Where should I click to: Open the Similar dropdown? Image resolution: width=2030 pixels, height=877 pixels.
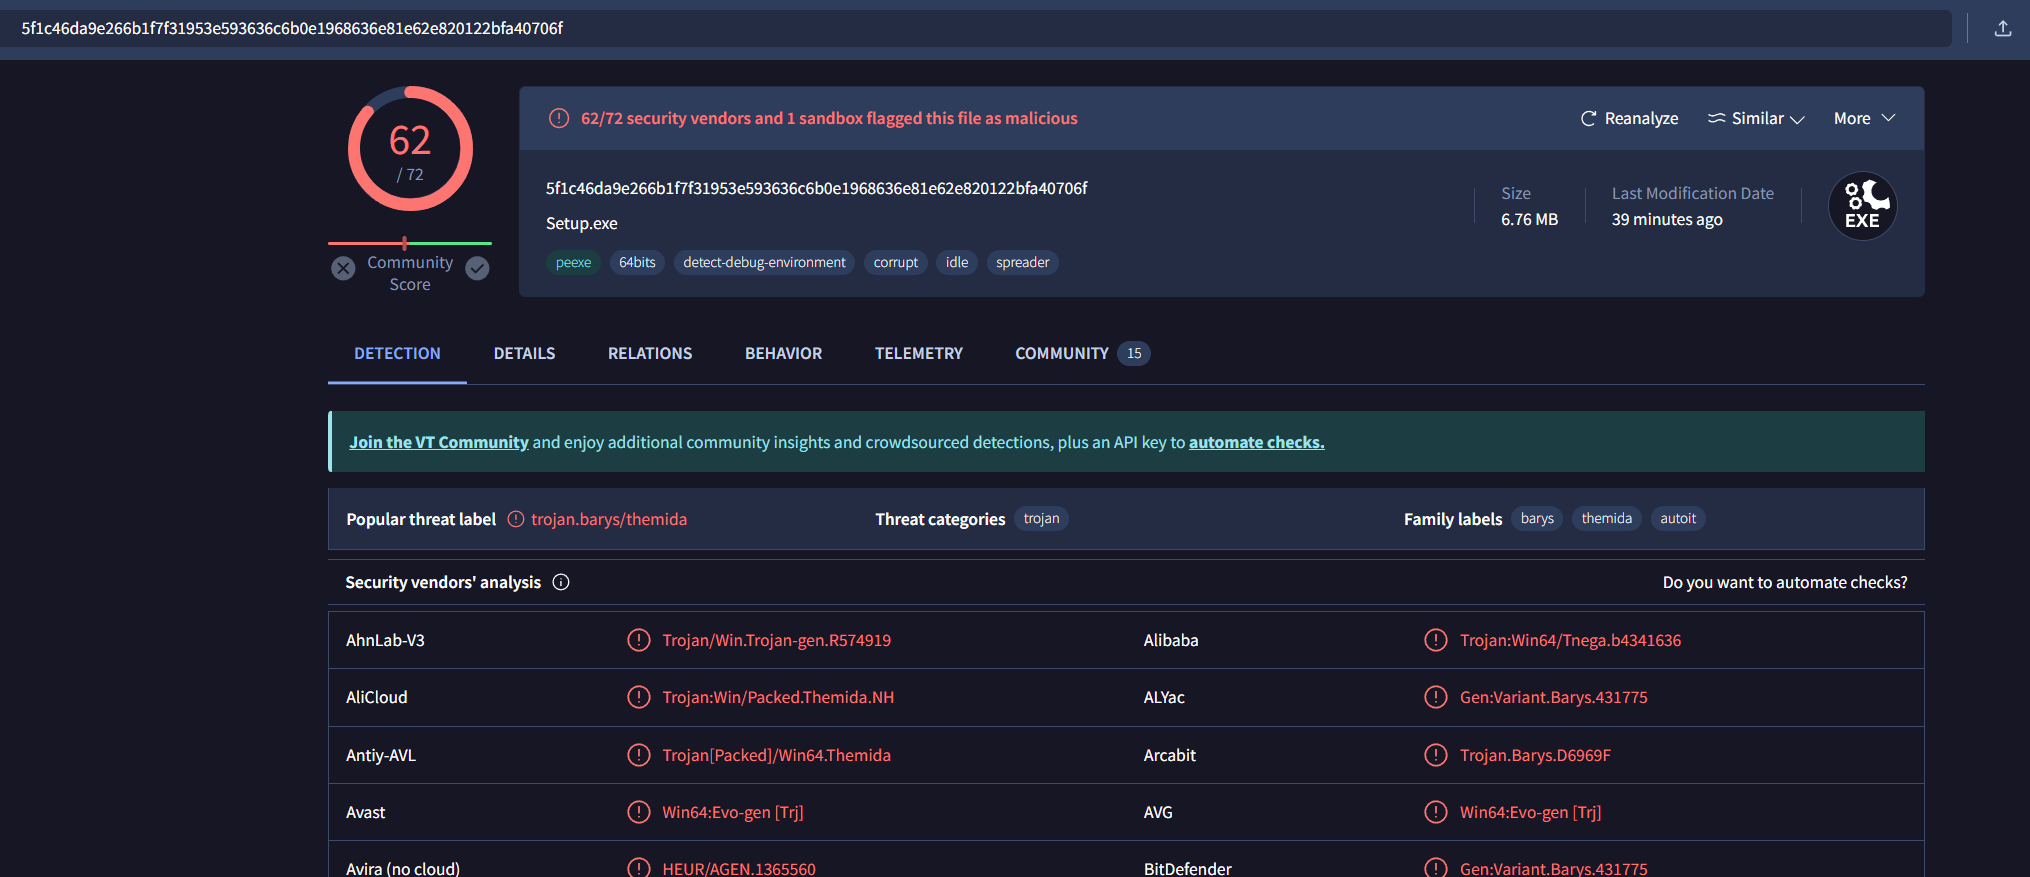click(x=1756, y=118)
